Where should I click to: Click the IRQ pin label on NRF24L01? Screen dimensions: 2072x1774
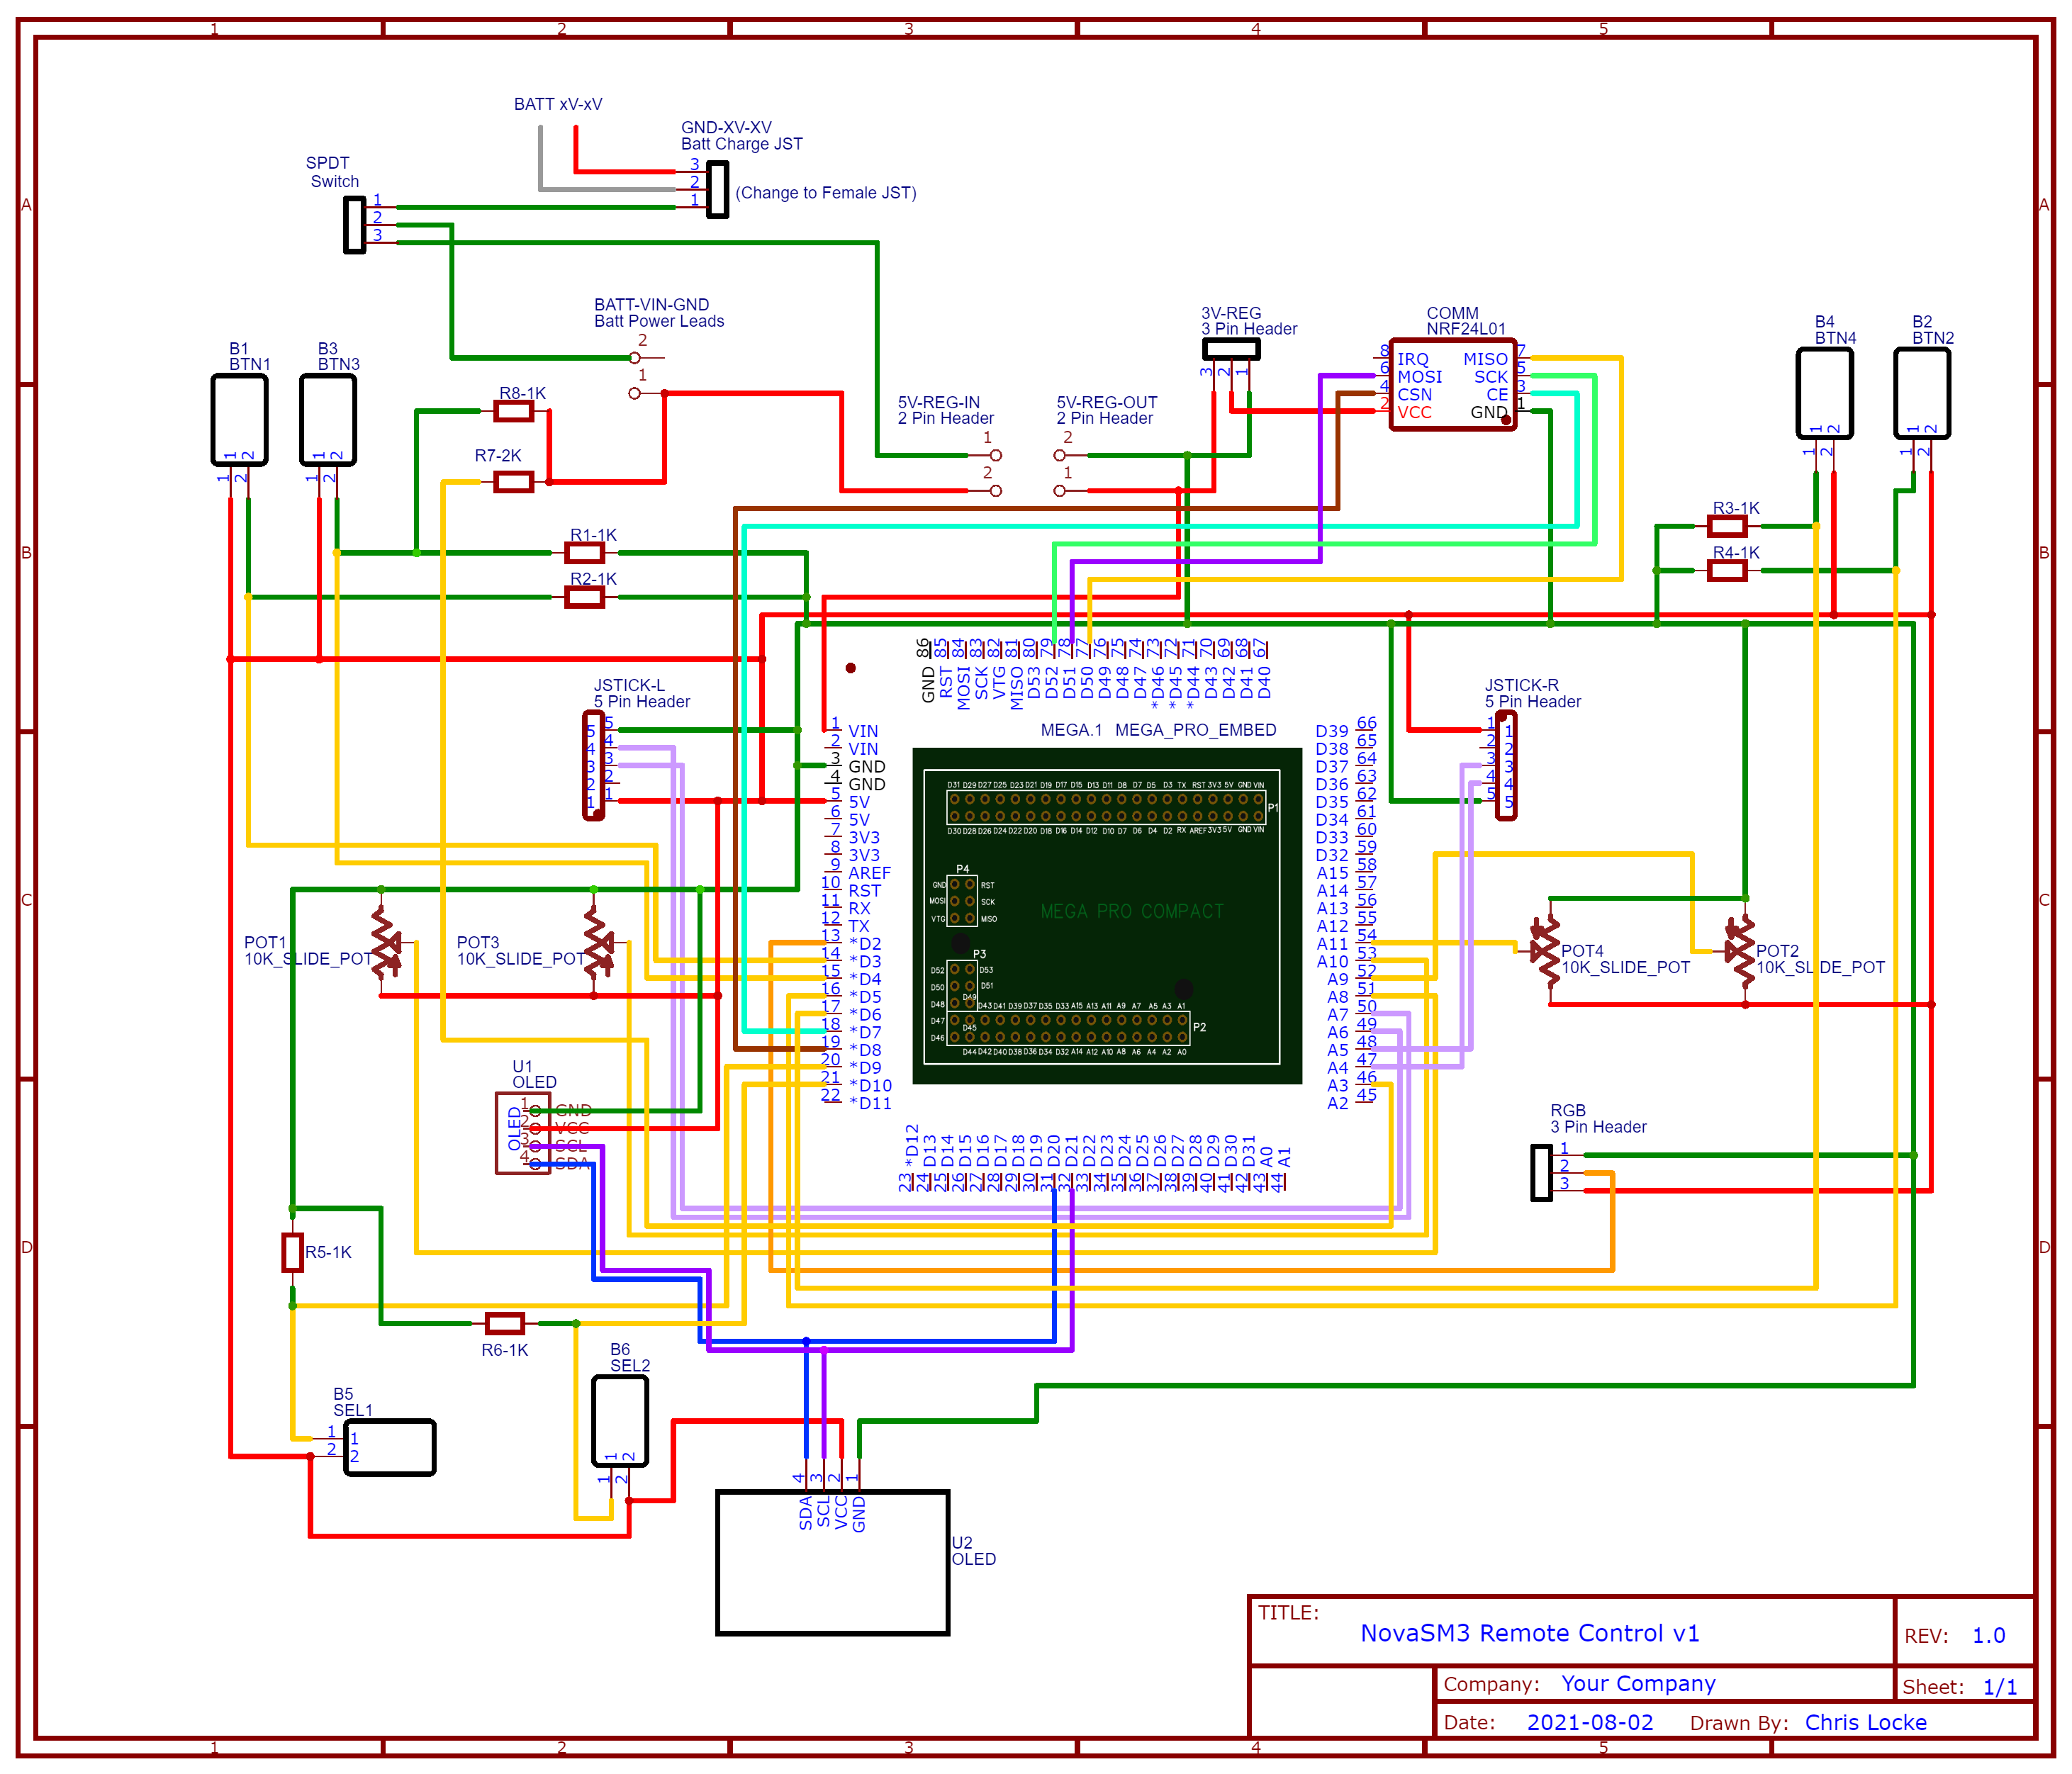click(1413, 359)
